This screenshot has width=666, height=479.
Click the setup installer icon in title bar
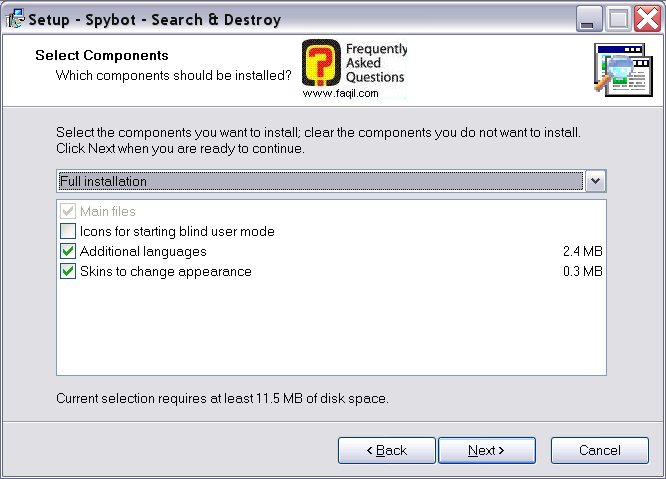point(15,19)
